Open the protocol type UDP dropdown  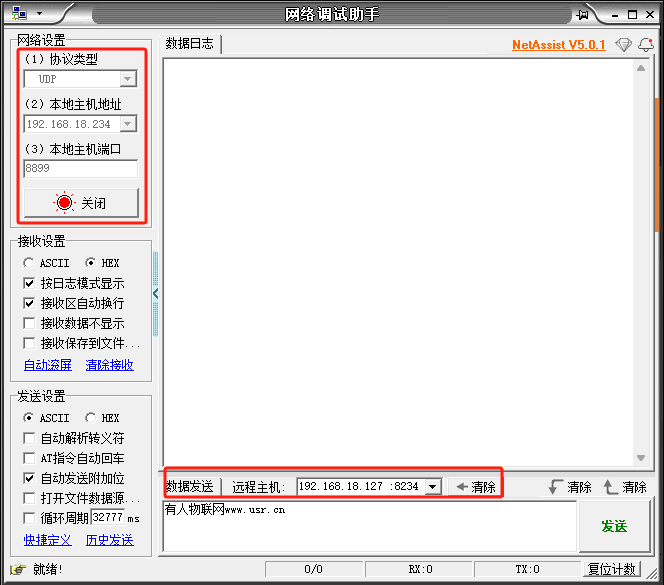(127, 79)
